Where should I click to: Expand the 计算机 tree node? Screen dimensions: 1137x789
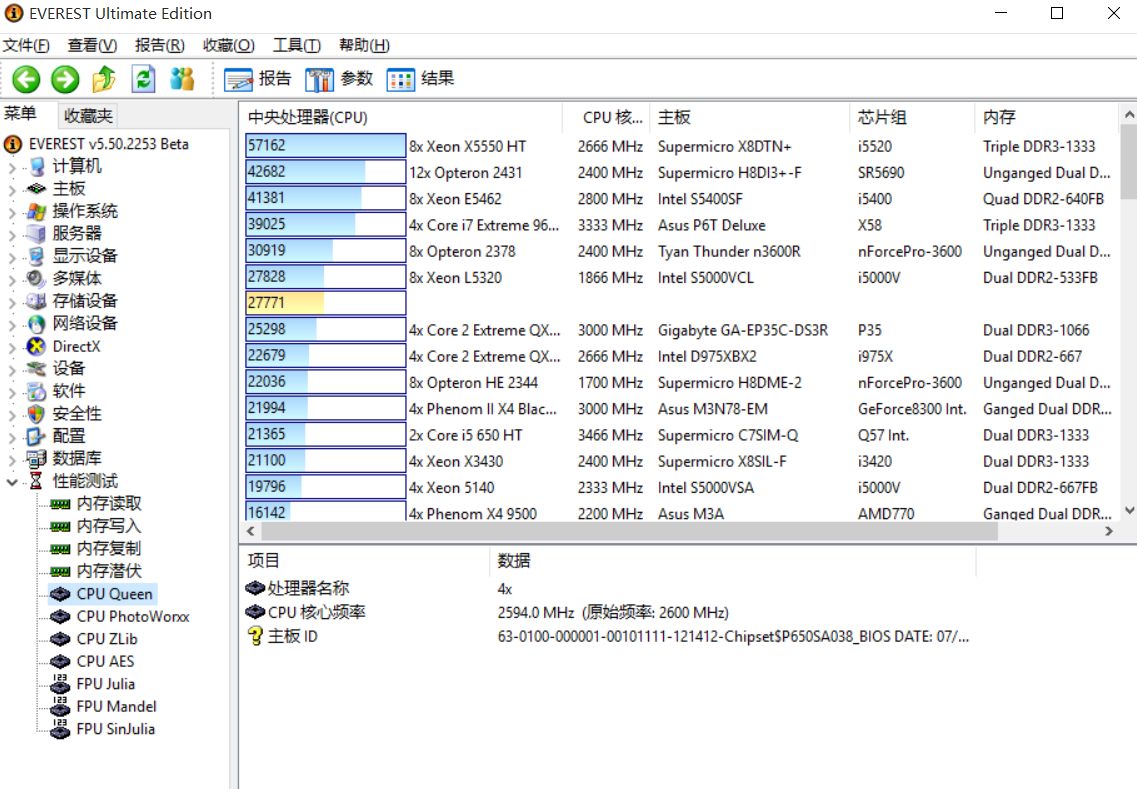coord(12,168)
